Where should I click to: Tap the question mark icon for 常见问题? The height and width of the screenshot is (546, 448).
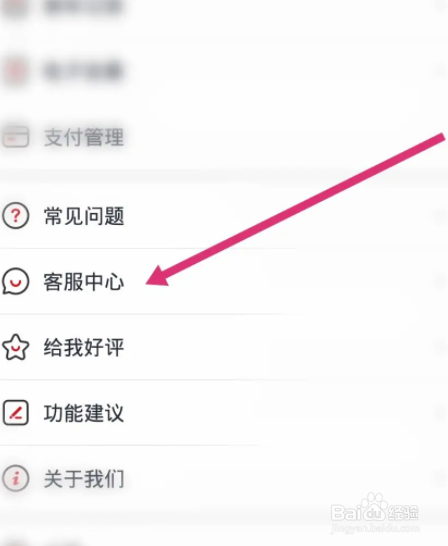[x=15, y=216]
